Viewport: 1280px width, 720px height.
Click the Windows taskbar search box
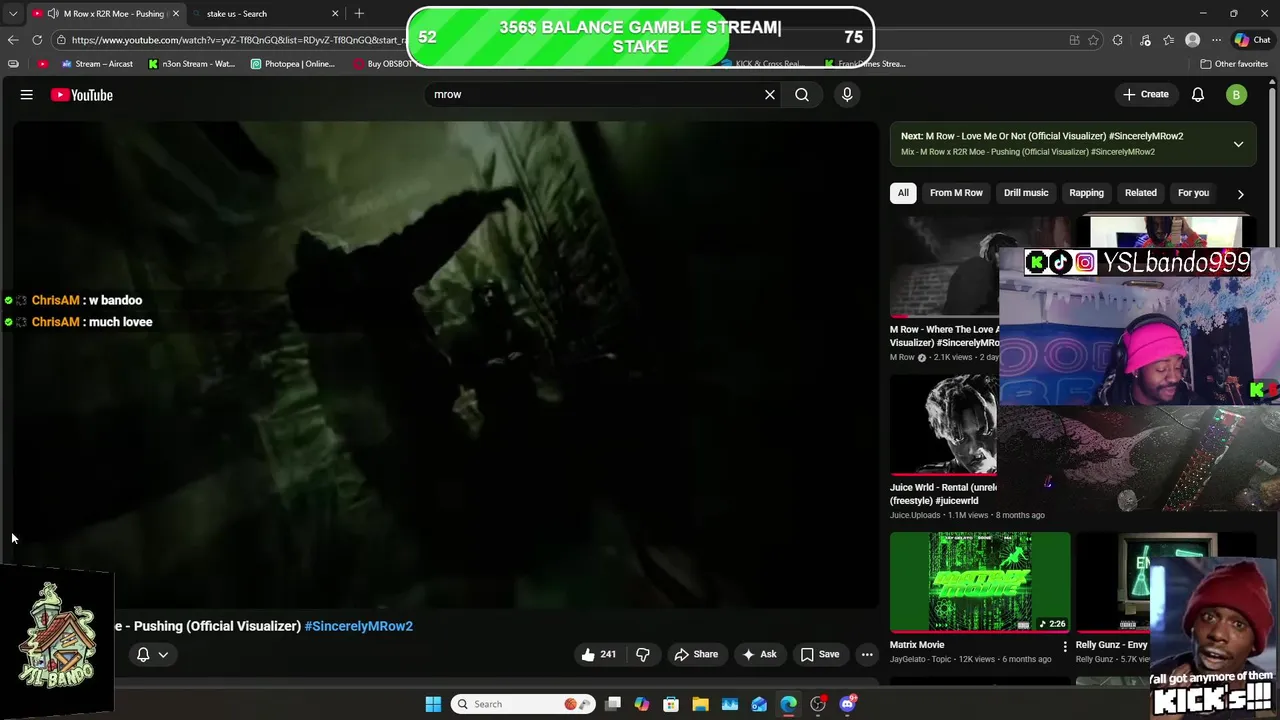(x=522, y=704)
